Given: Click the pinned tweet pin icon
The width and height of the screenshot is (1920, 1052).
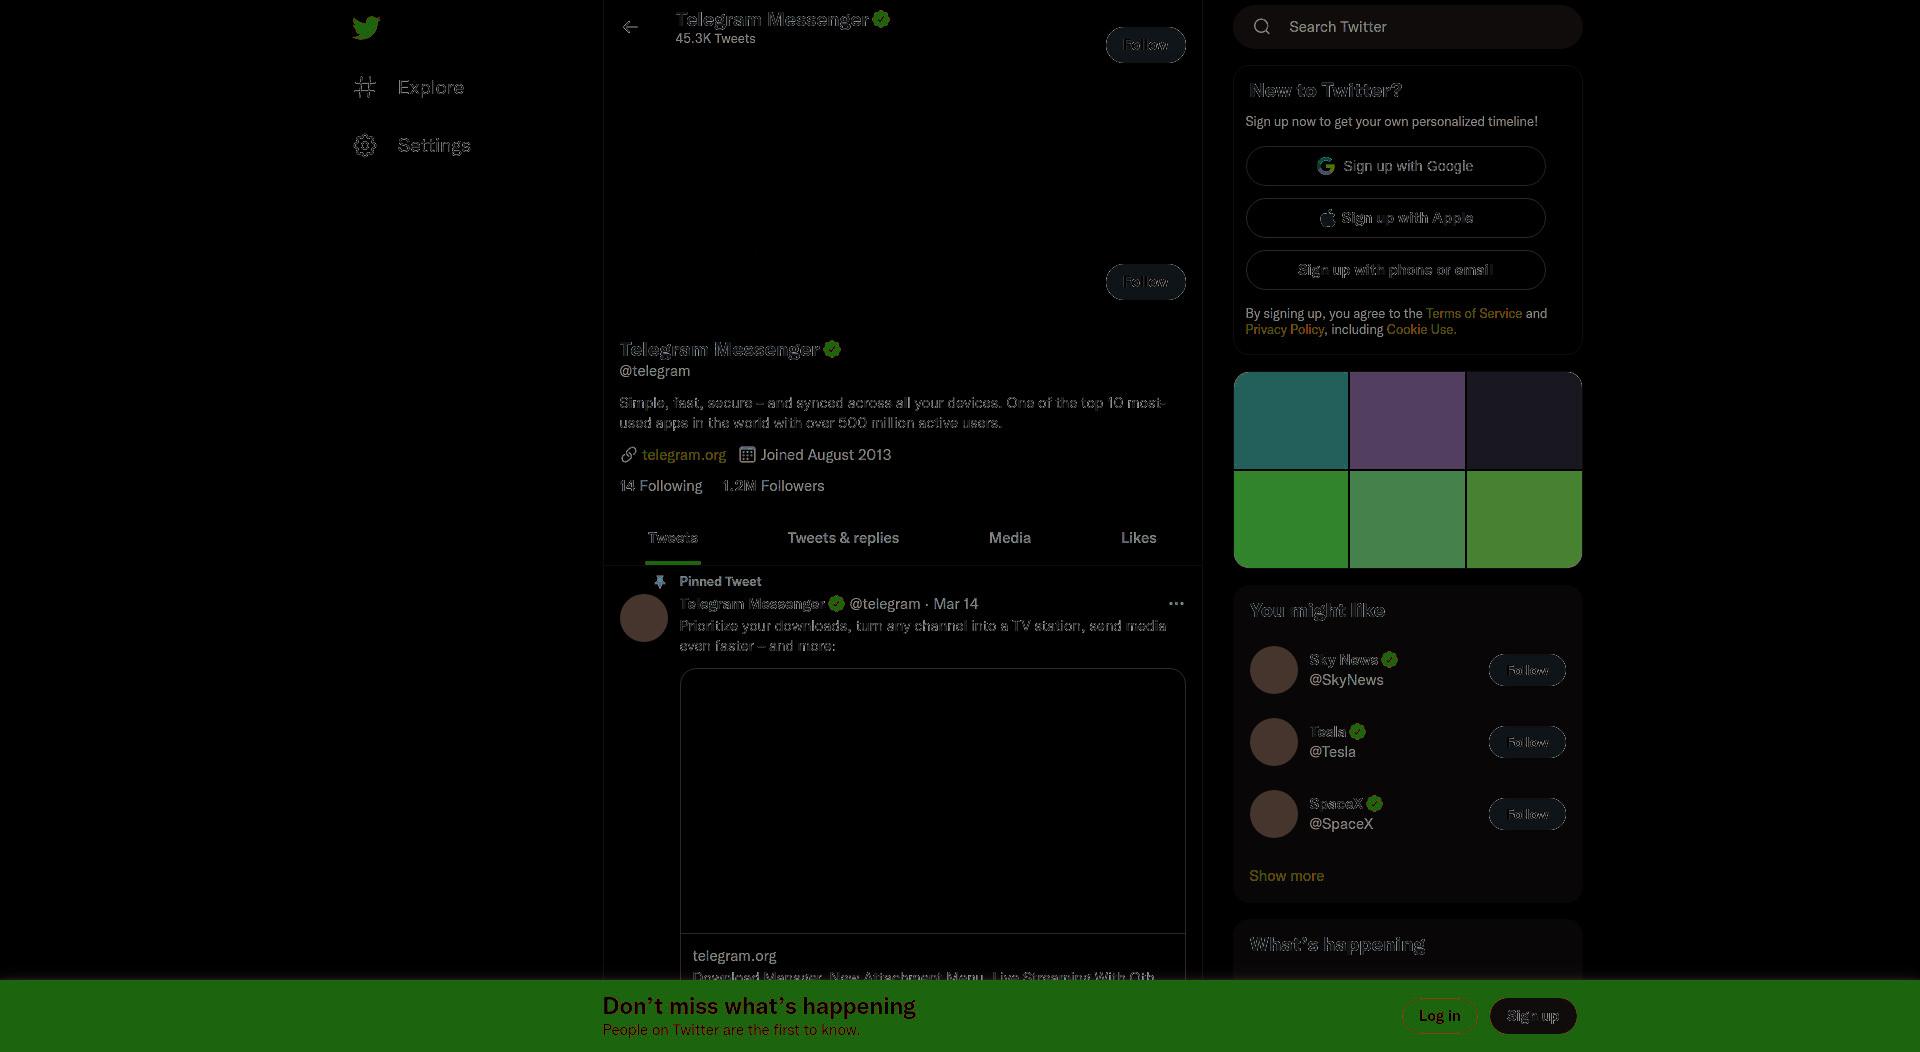Looking at the screenshot, I should tap(659, 582).
